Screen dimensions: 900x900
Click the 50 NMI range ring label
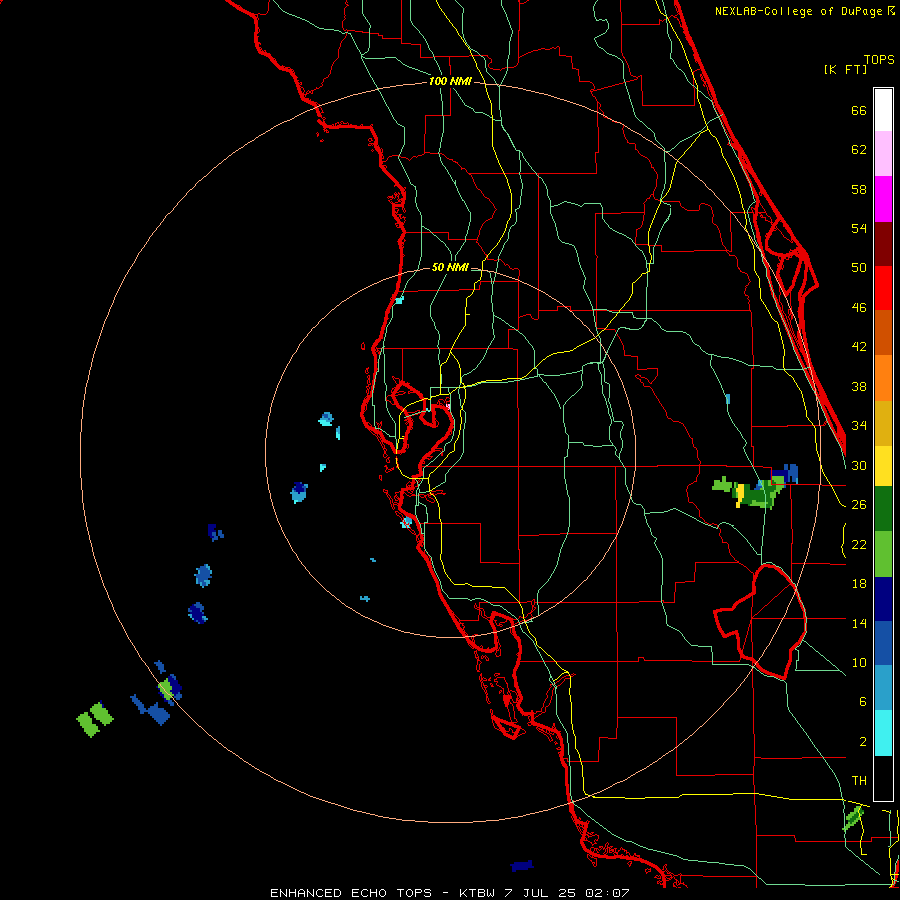point(450,267)
